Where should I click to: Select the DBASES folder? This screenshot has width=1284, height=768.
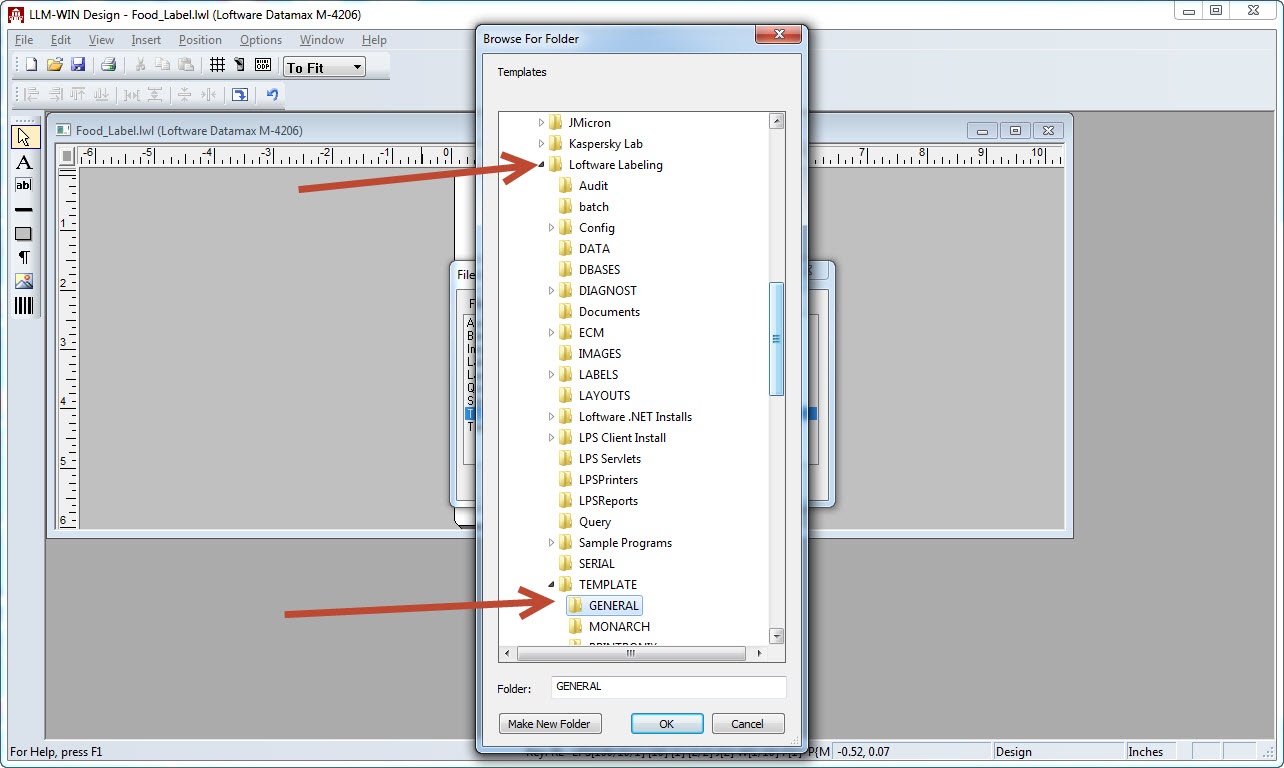pyautogui.click(x=599, y=270)
